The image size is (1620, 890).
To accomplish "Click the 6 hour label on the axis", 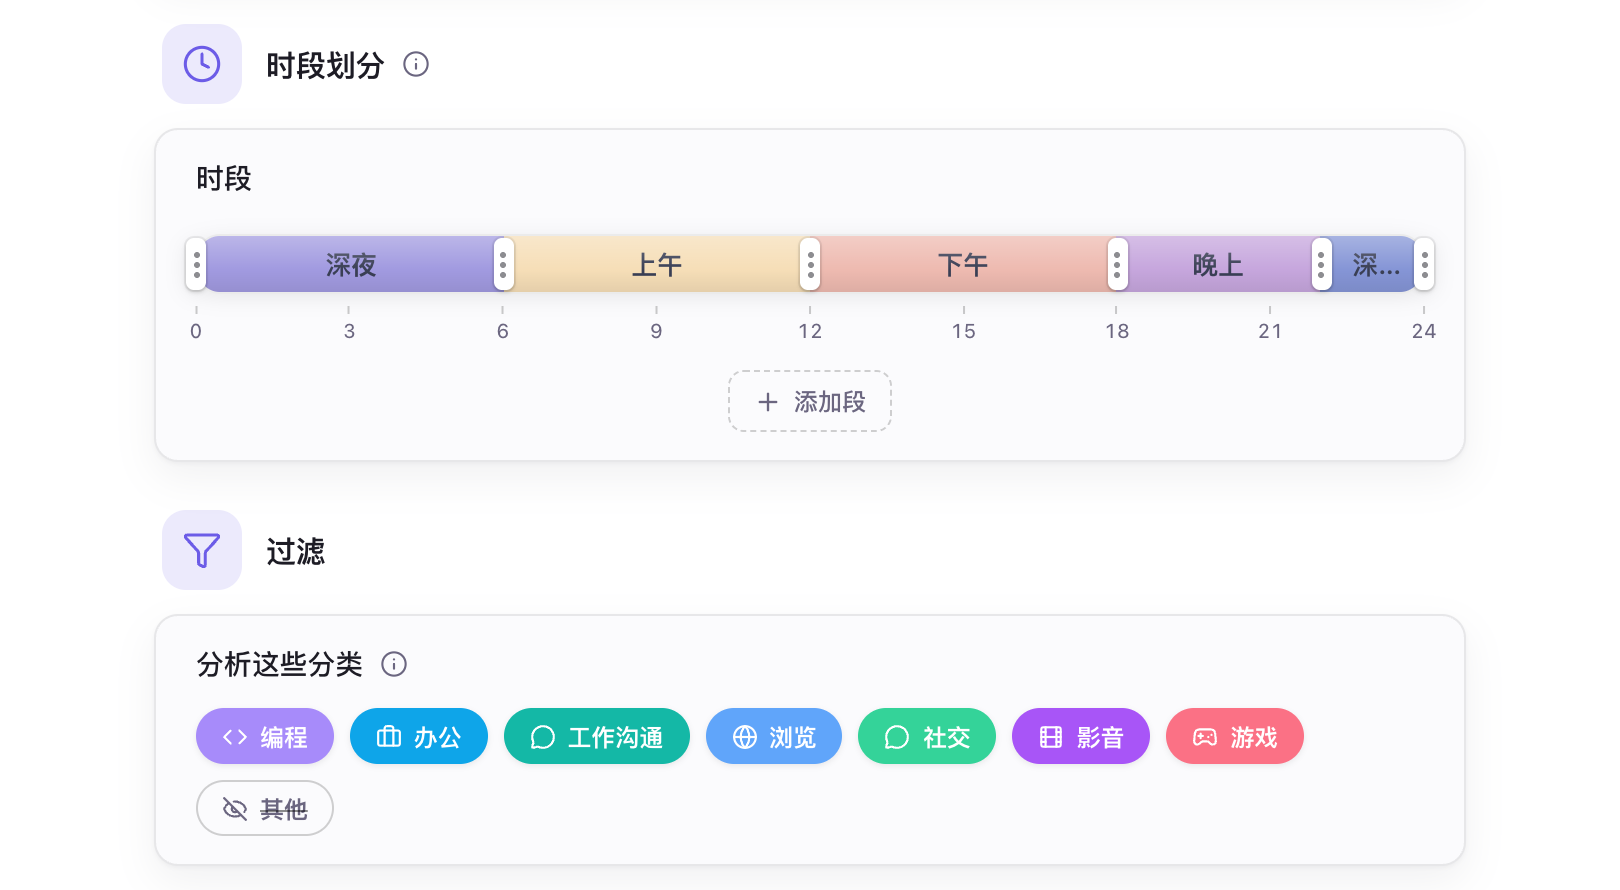I will tap(503, 331).
